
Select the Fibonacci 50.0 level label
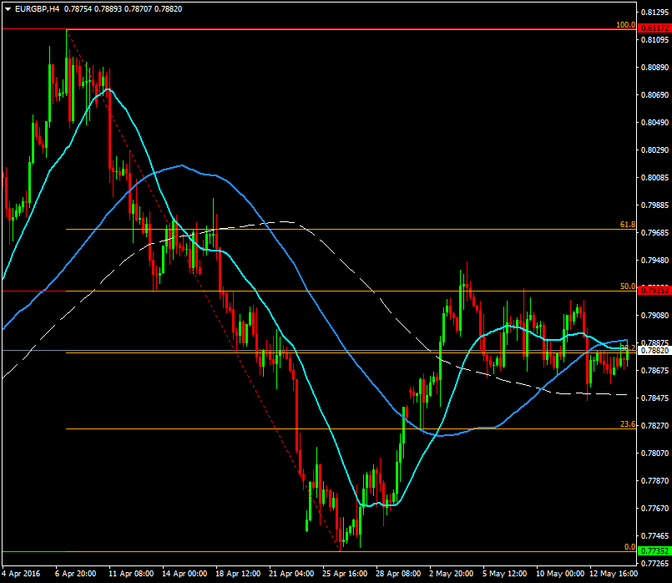(628, 286)
